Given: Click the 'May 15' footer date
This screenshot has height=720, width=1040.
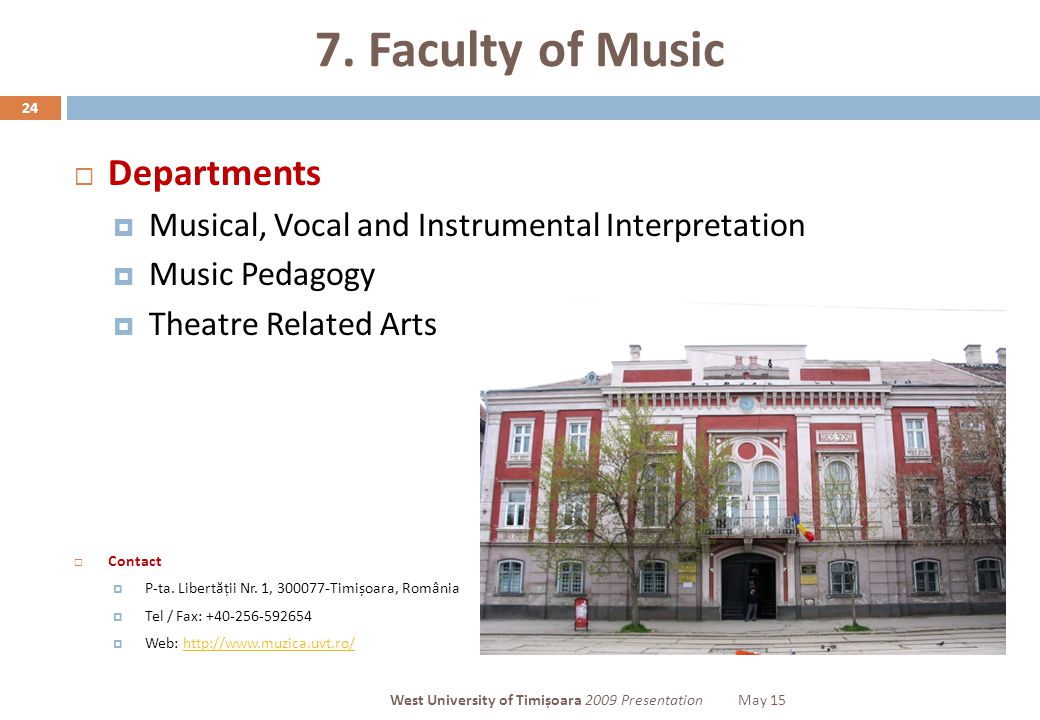Looking at the screenshot, I should coord(761,700).
